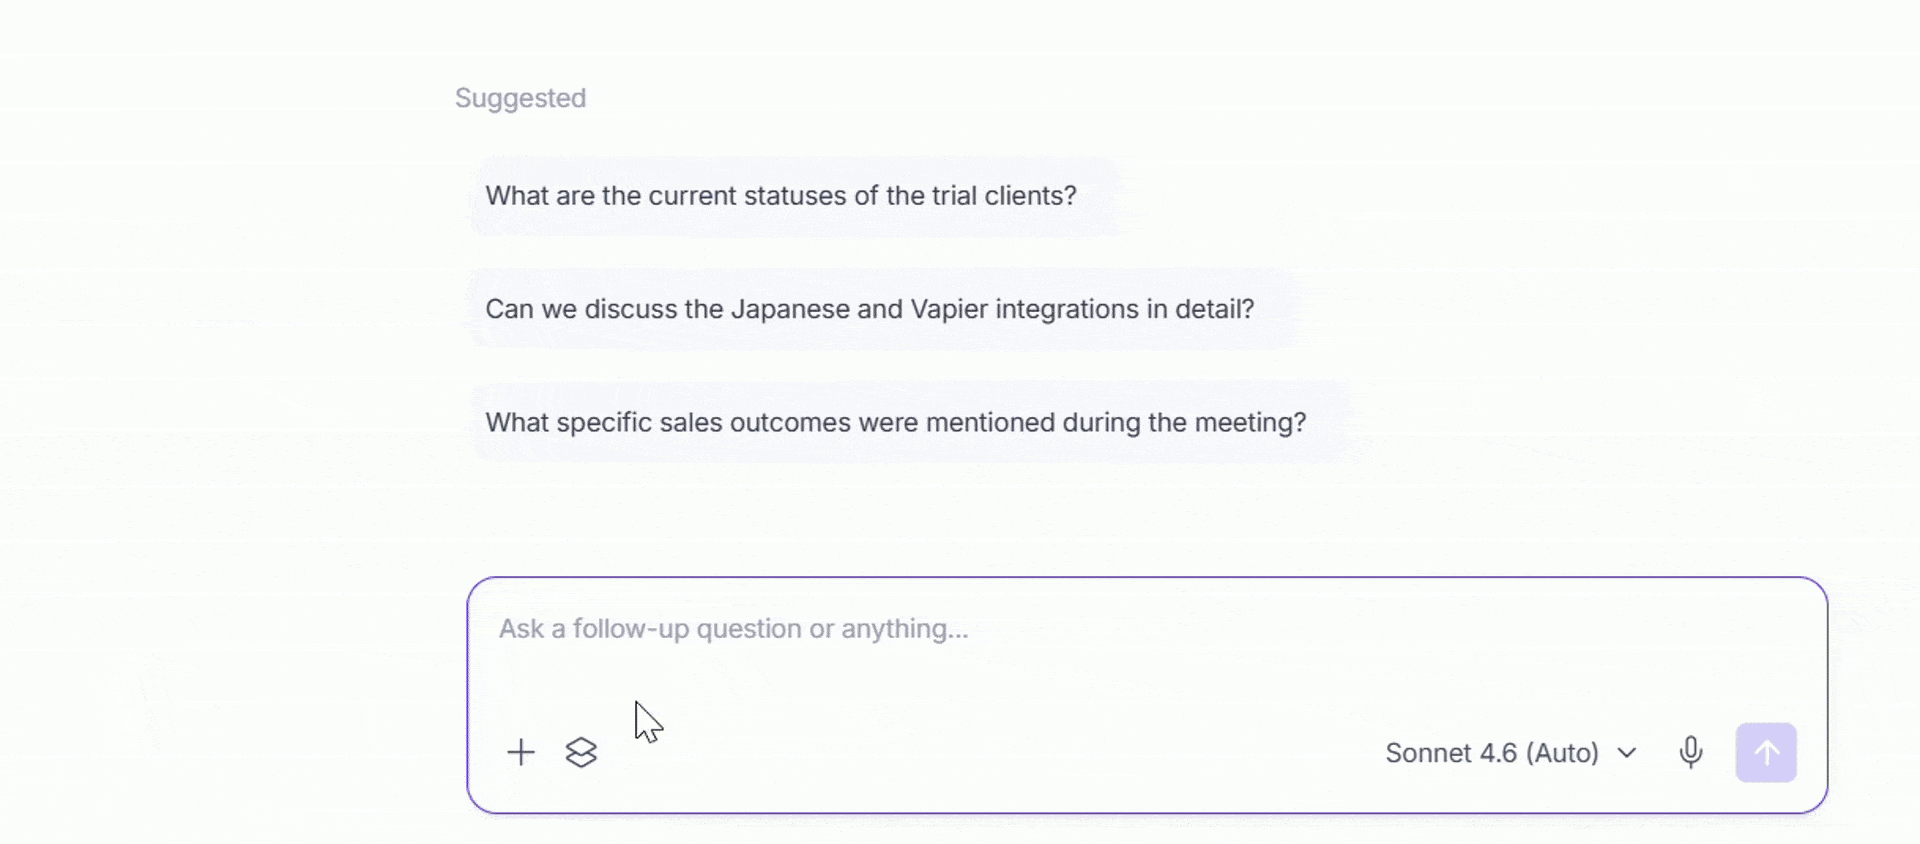Click the add button left of layers icon

[520, 752]
